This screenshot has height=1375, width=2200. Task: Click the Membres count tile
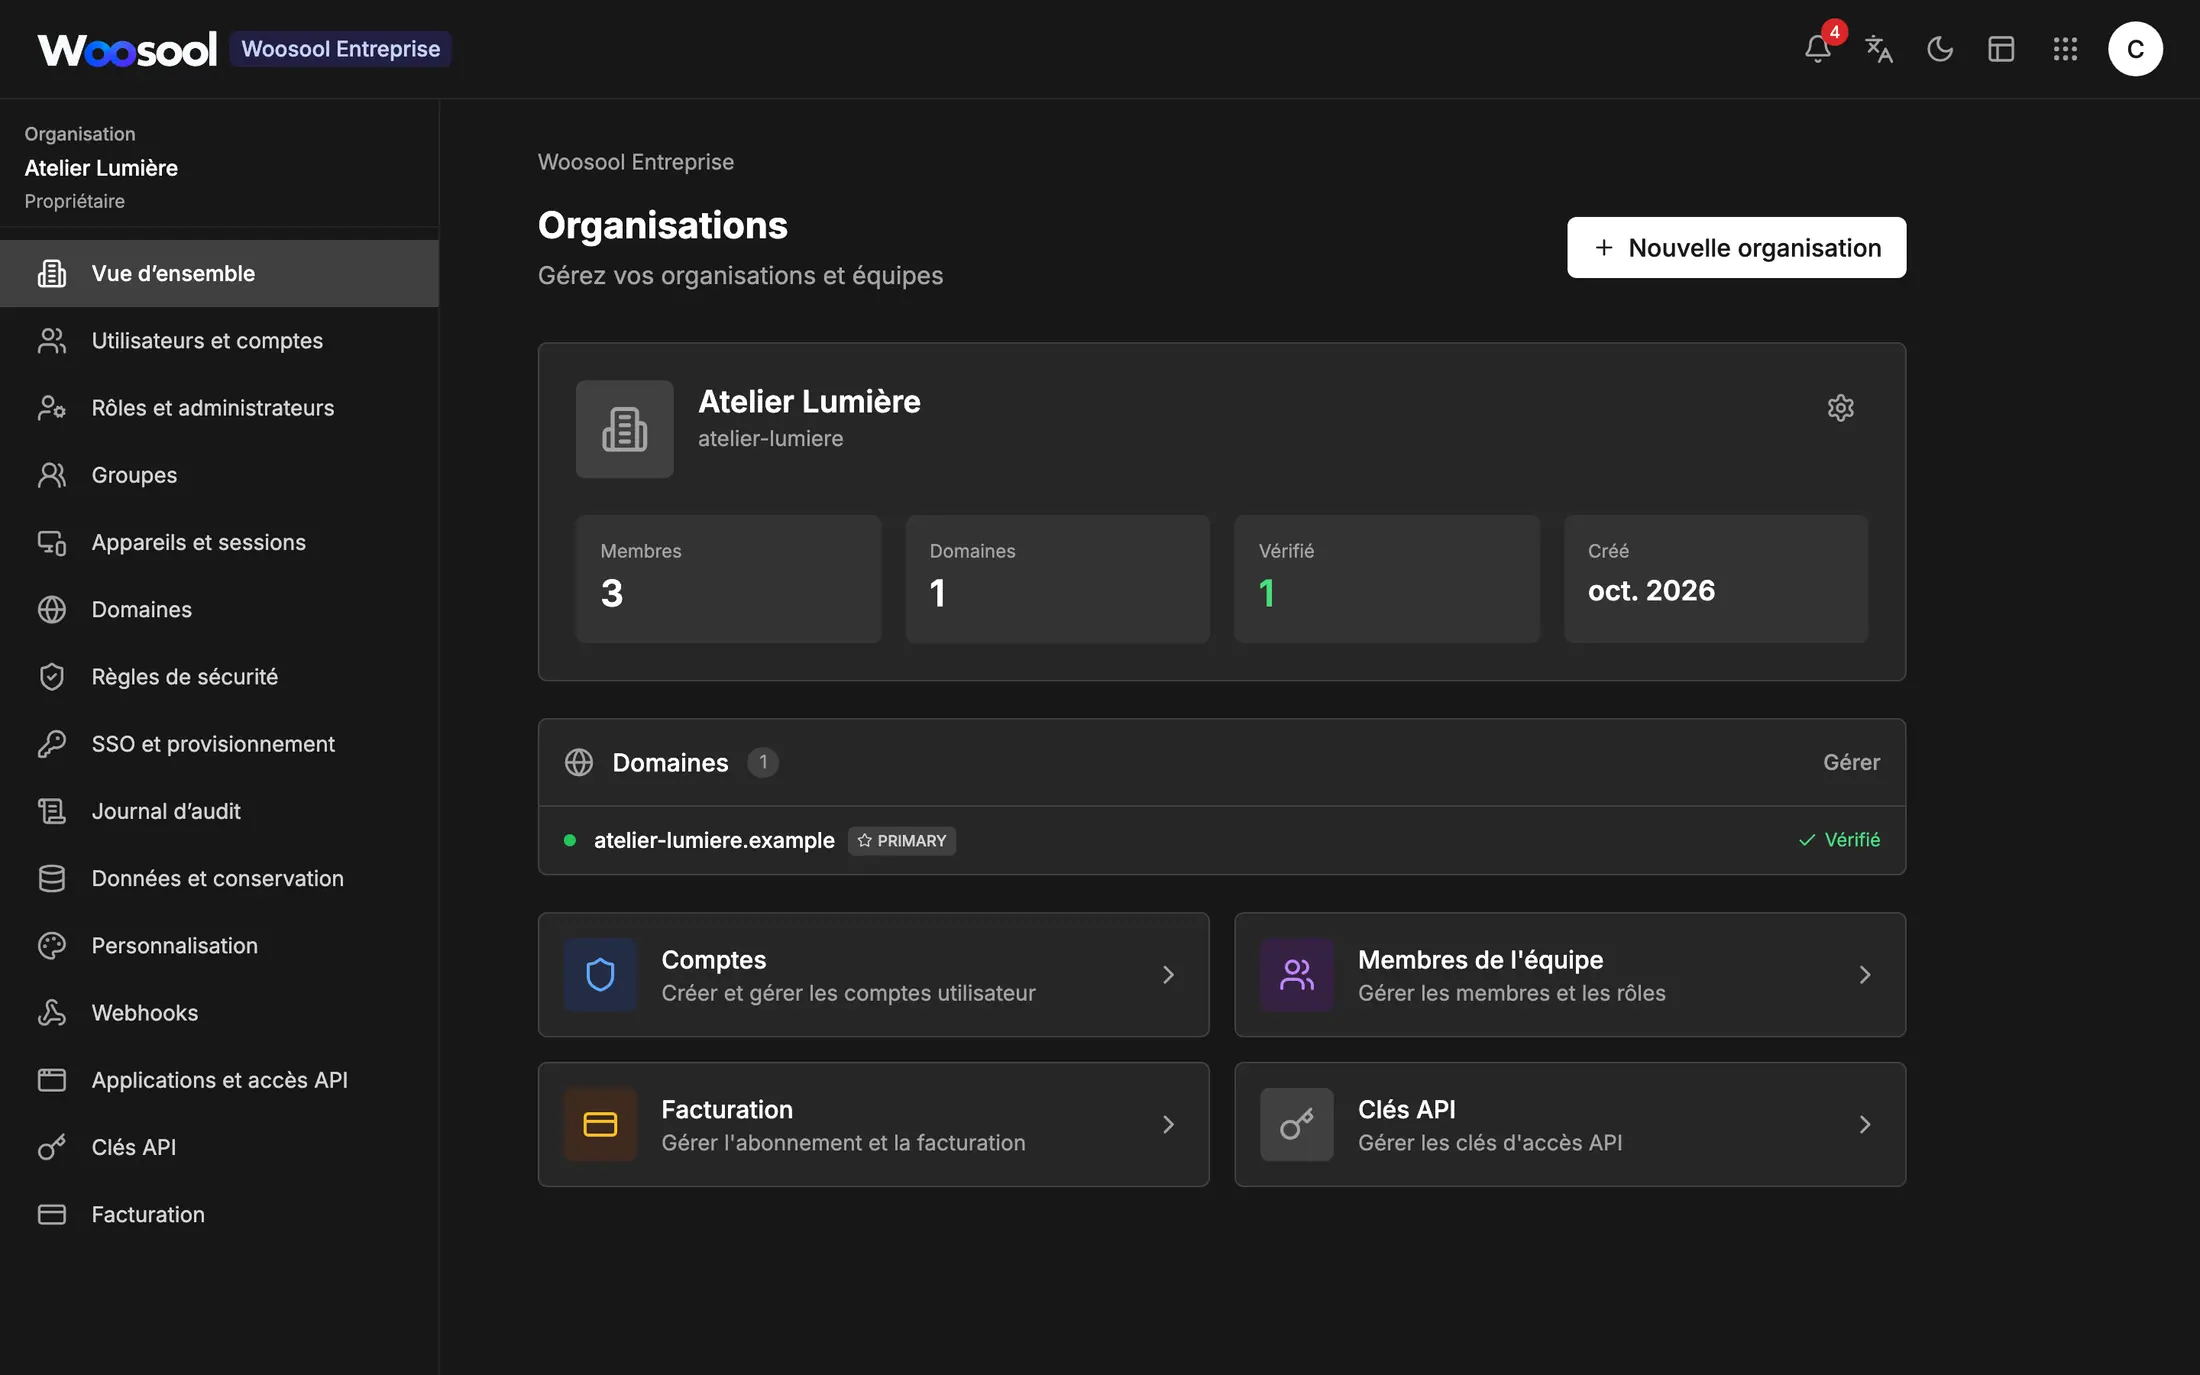click(x=728, y=579)
